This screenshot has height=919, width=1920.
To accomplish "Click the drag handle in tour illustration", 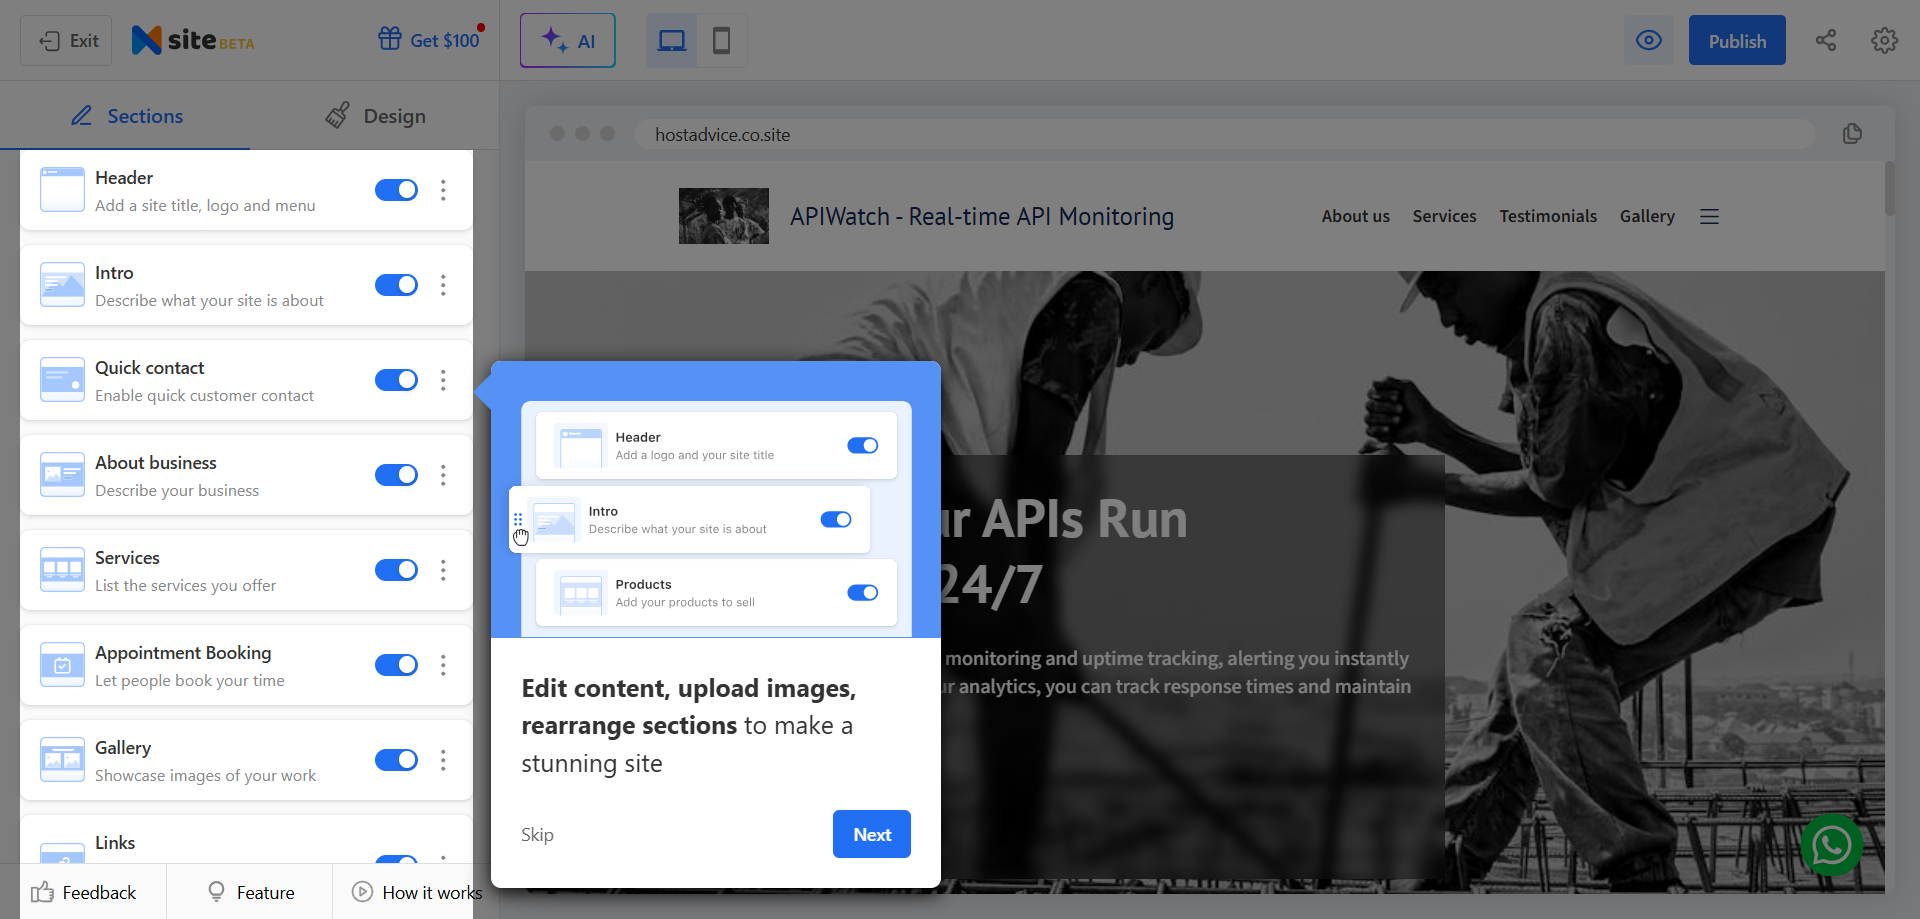I will click(518, 519).
